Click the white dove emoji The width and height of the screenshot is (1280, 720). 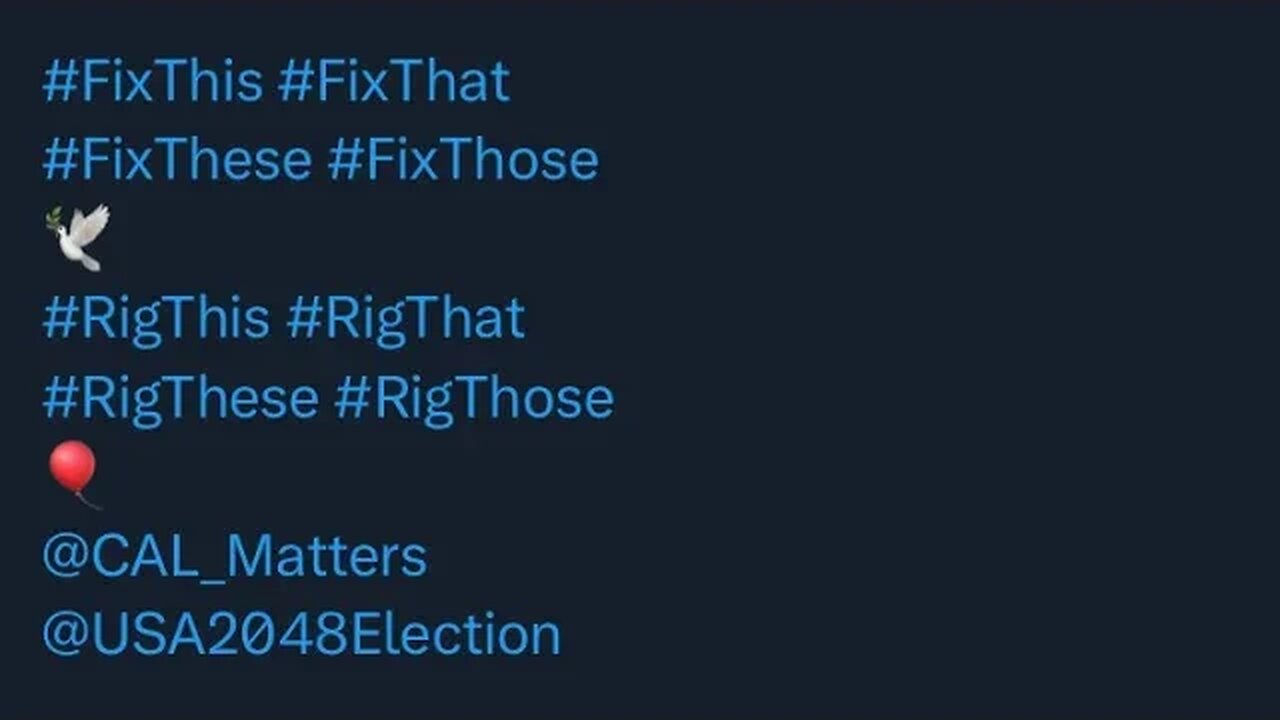[x=78, y=237]
